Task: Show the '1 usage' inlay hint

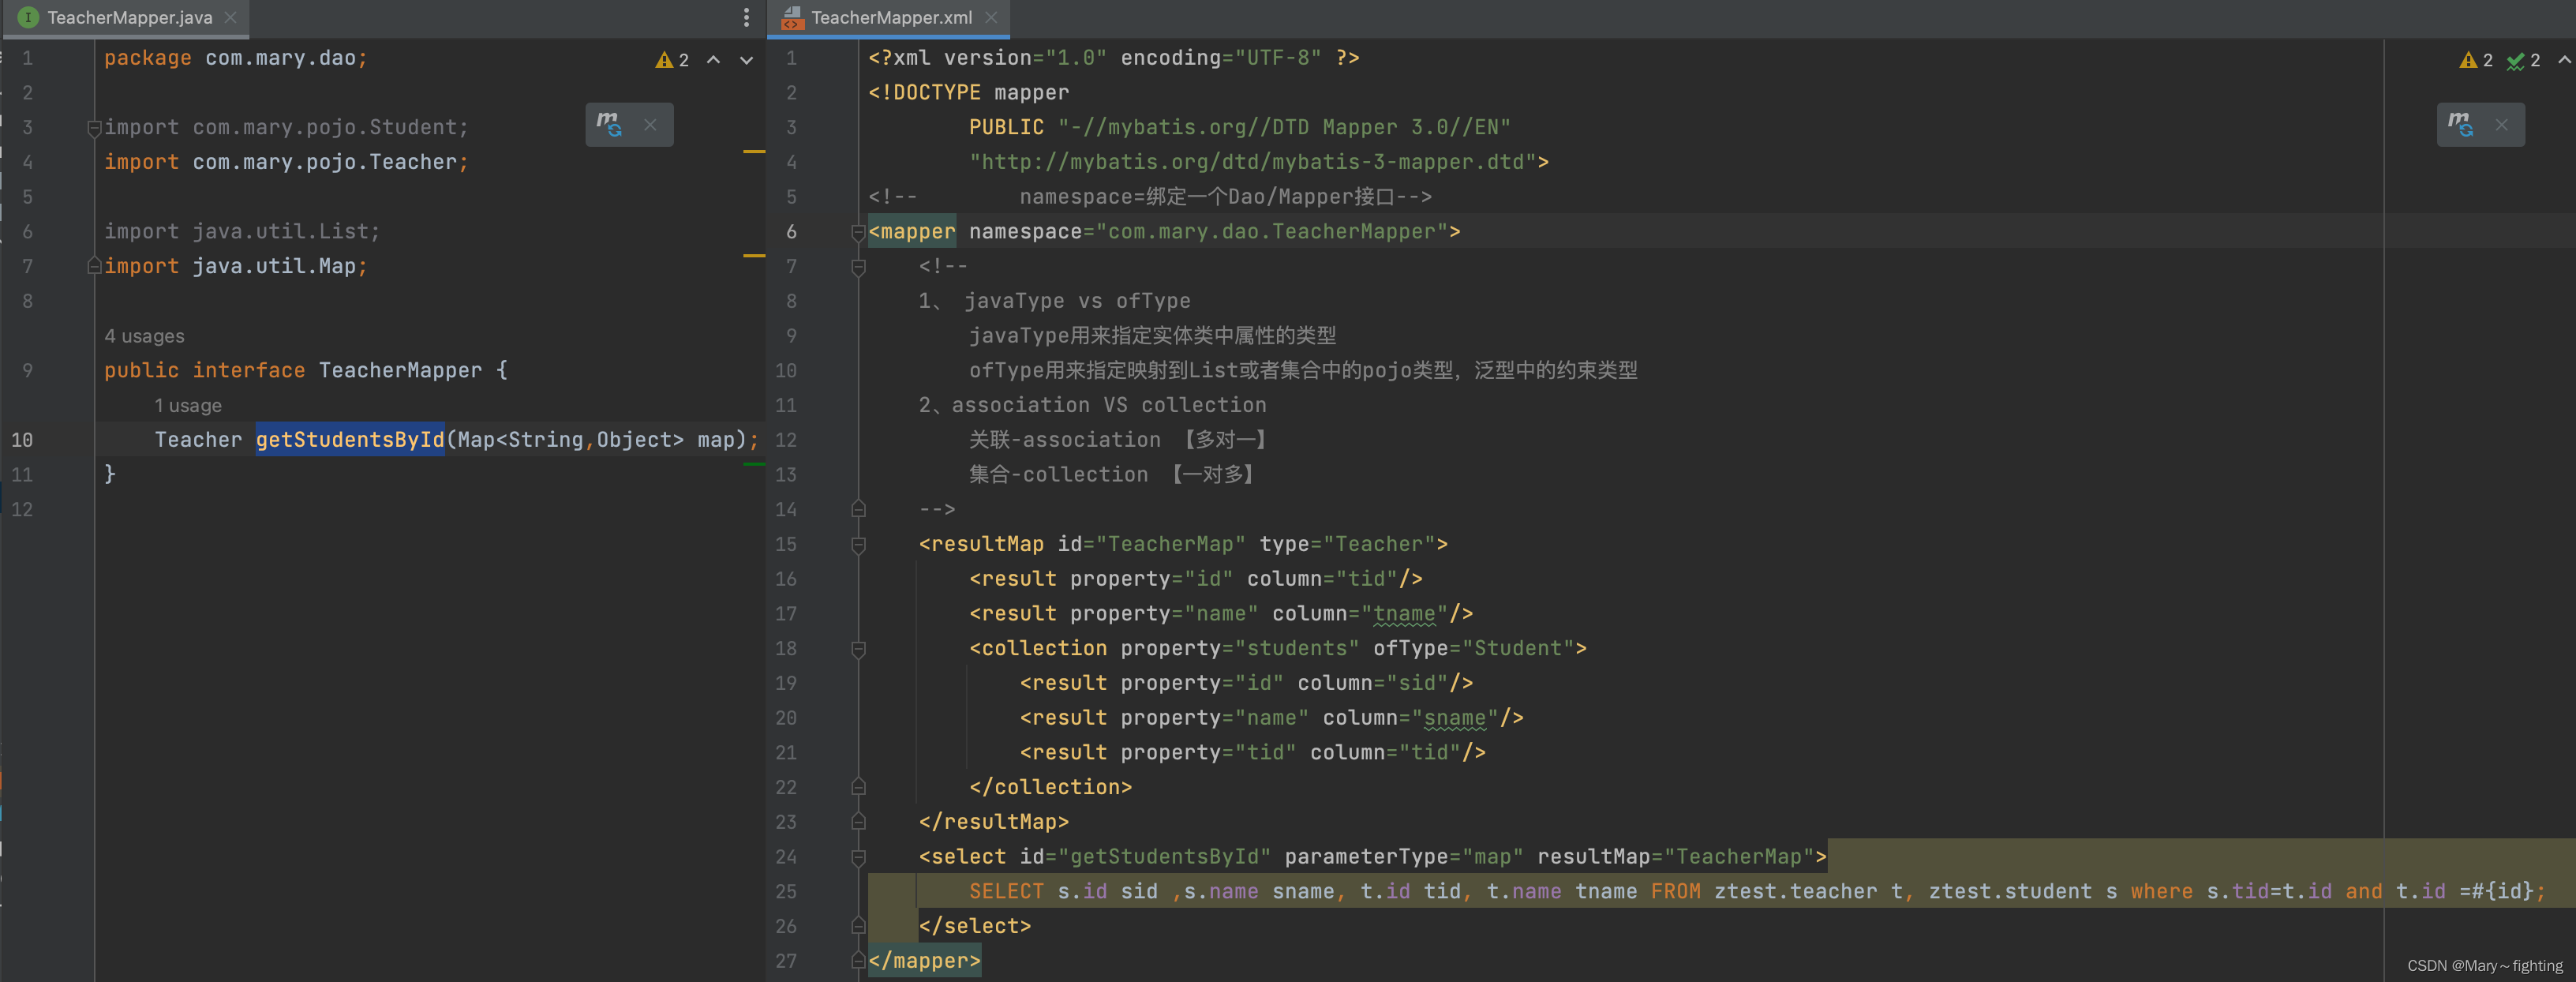Action: (x=188, y=406)
